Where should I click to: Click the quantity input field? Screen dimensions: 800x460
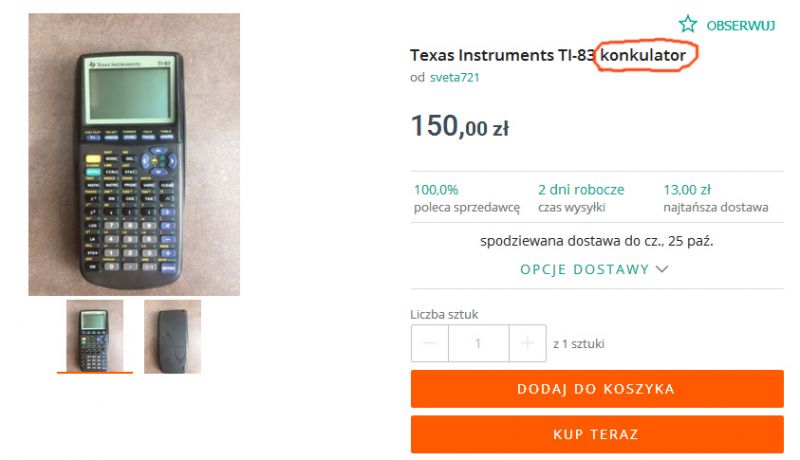479,343
